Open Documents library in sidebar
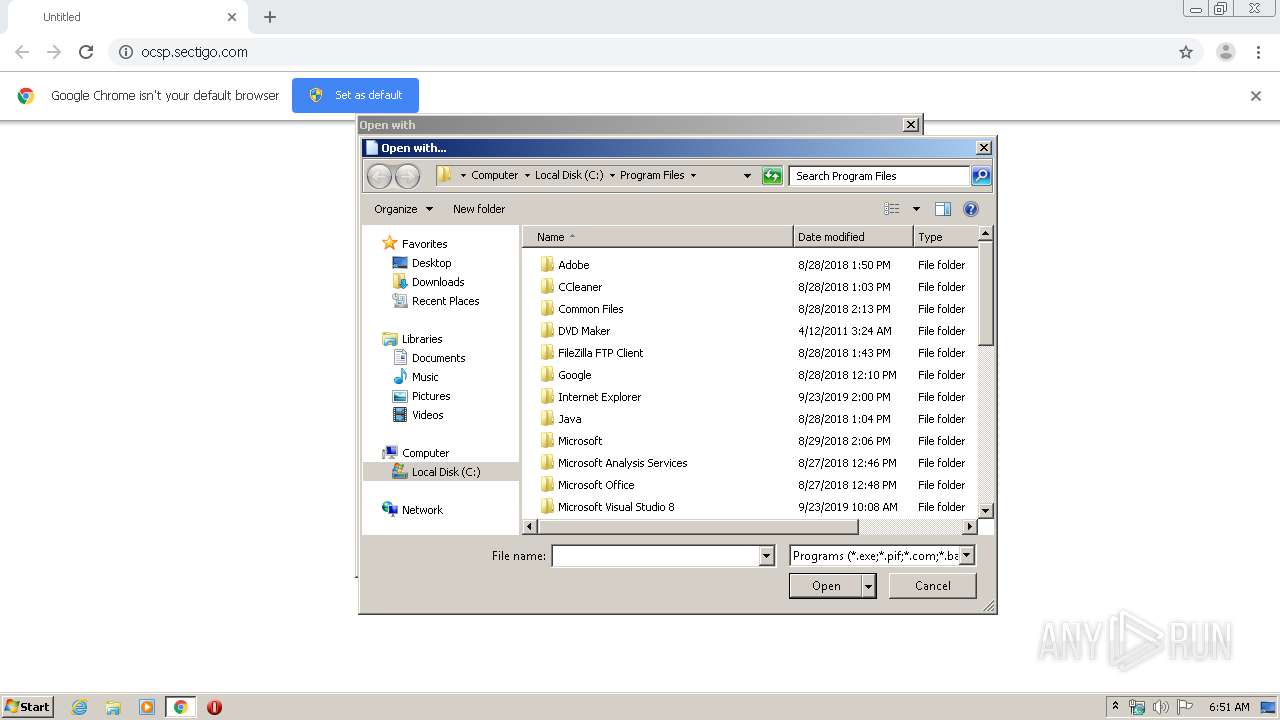The image size is (1280, 720). tap(438, 358)
